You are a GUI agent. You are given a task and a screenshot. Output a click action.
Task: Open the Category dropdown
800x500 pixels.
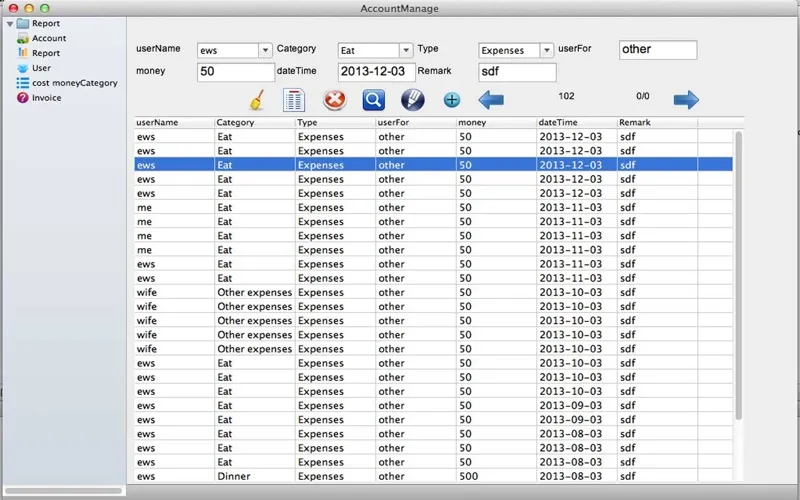[406, 51]
